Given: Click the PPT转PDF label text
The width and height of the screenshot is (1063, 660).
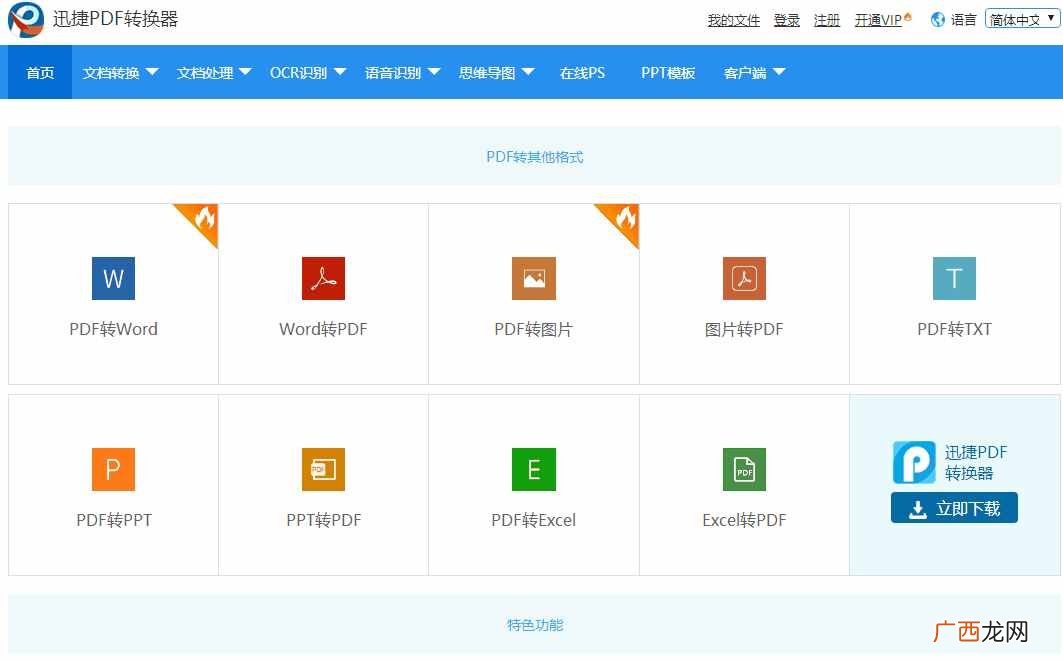Looking at the screenshot, I should (323, 520).
